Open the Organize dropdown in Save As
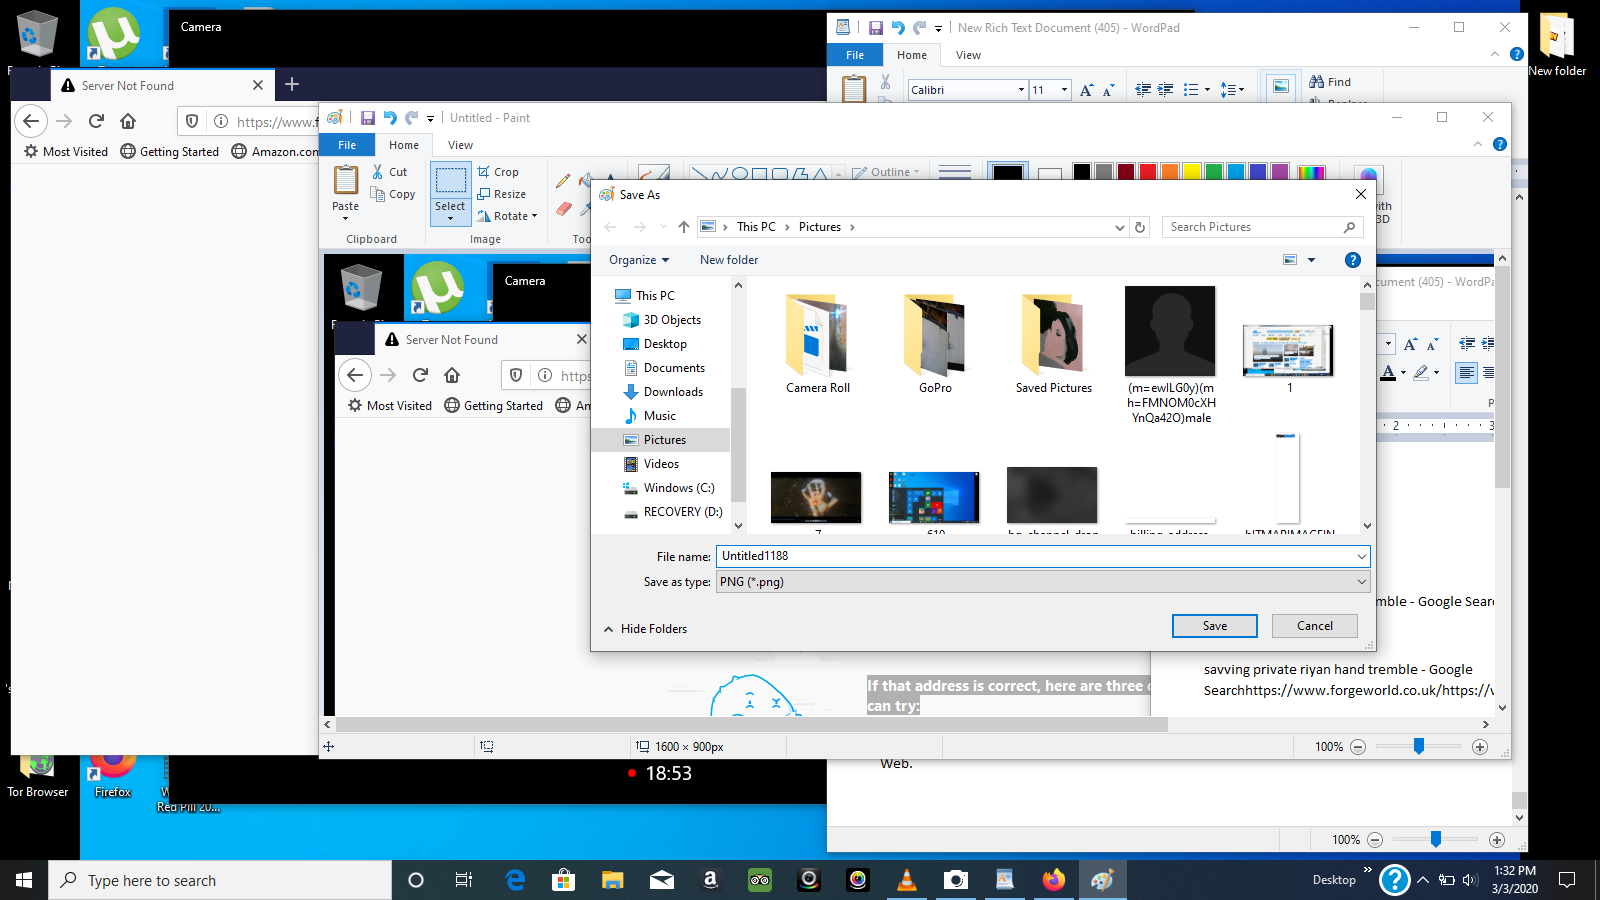This screenshot has width=1600, height=900. click(x=639, y=260)
